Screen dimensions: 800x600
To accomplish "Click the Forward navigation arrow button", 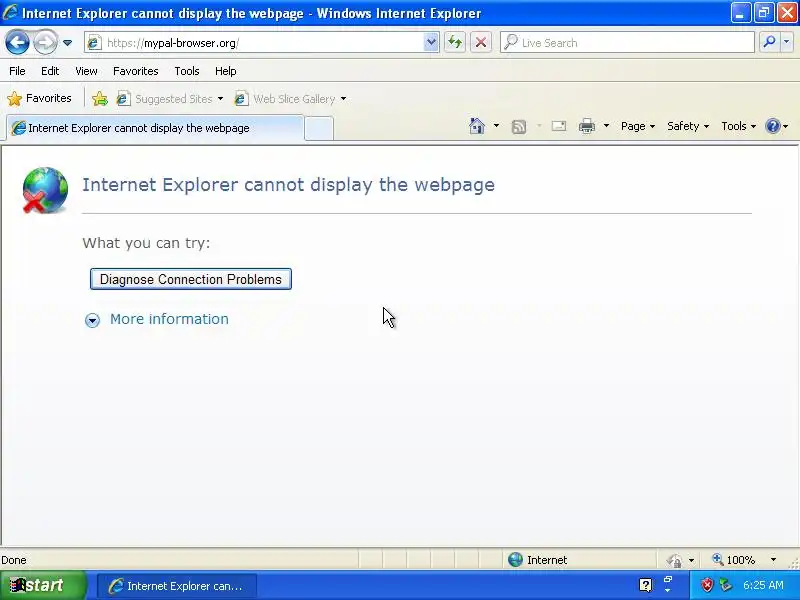I will pos(45,43).
